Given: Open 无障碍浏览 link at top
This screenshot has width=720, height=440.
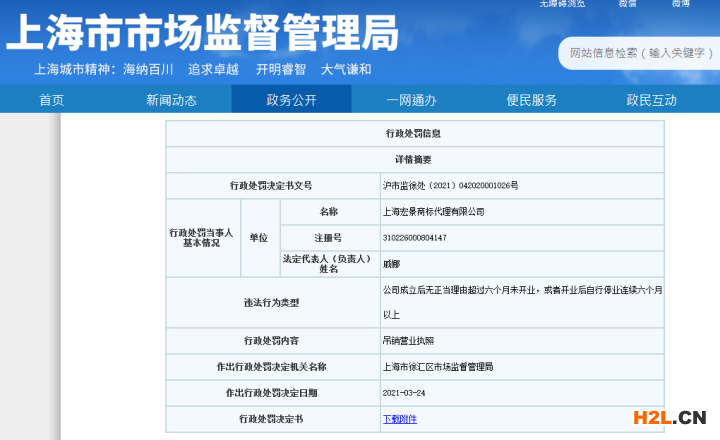Looking at the screenshot, I should point(562,4).
